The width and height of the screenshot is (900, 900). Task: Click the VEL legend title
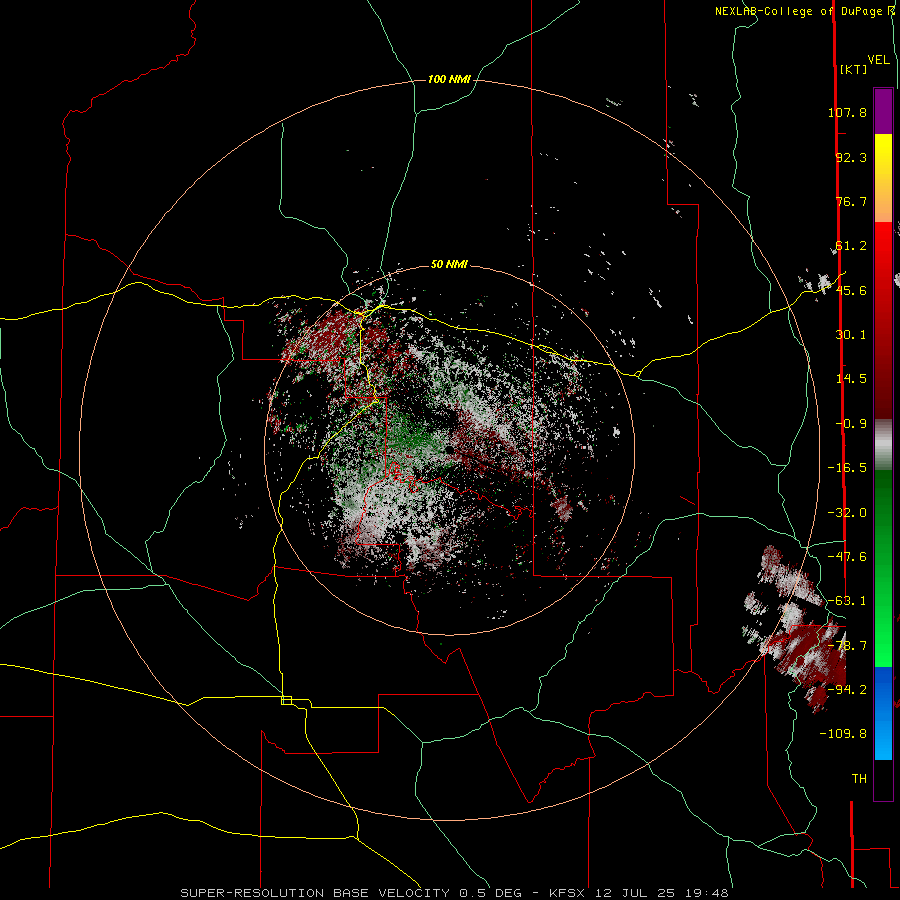[878, 60]
